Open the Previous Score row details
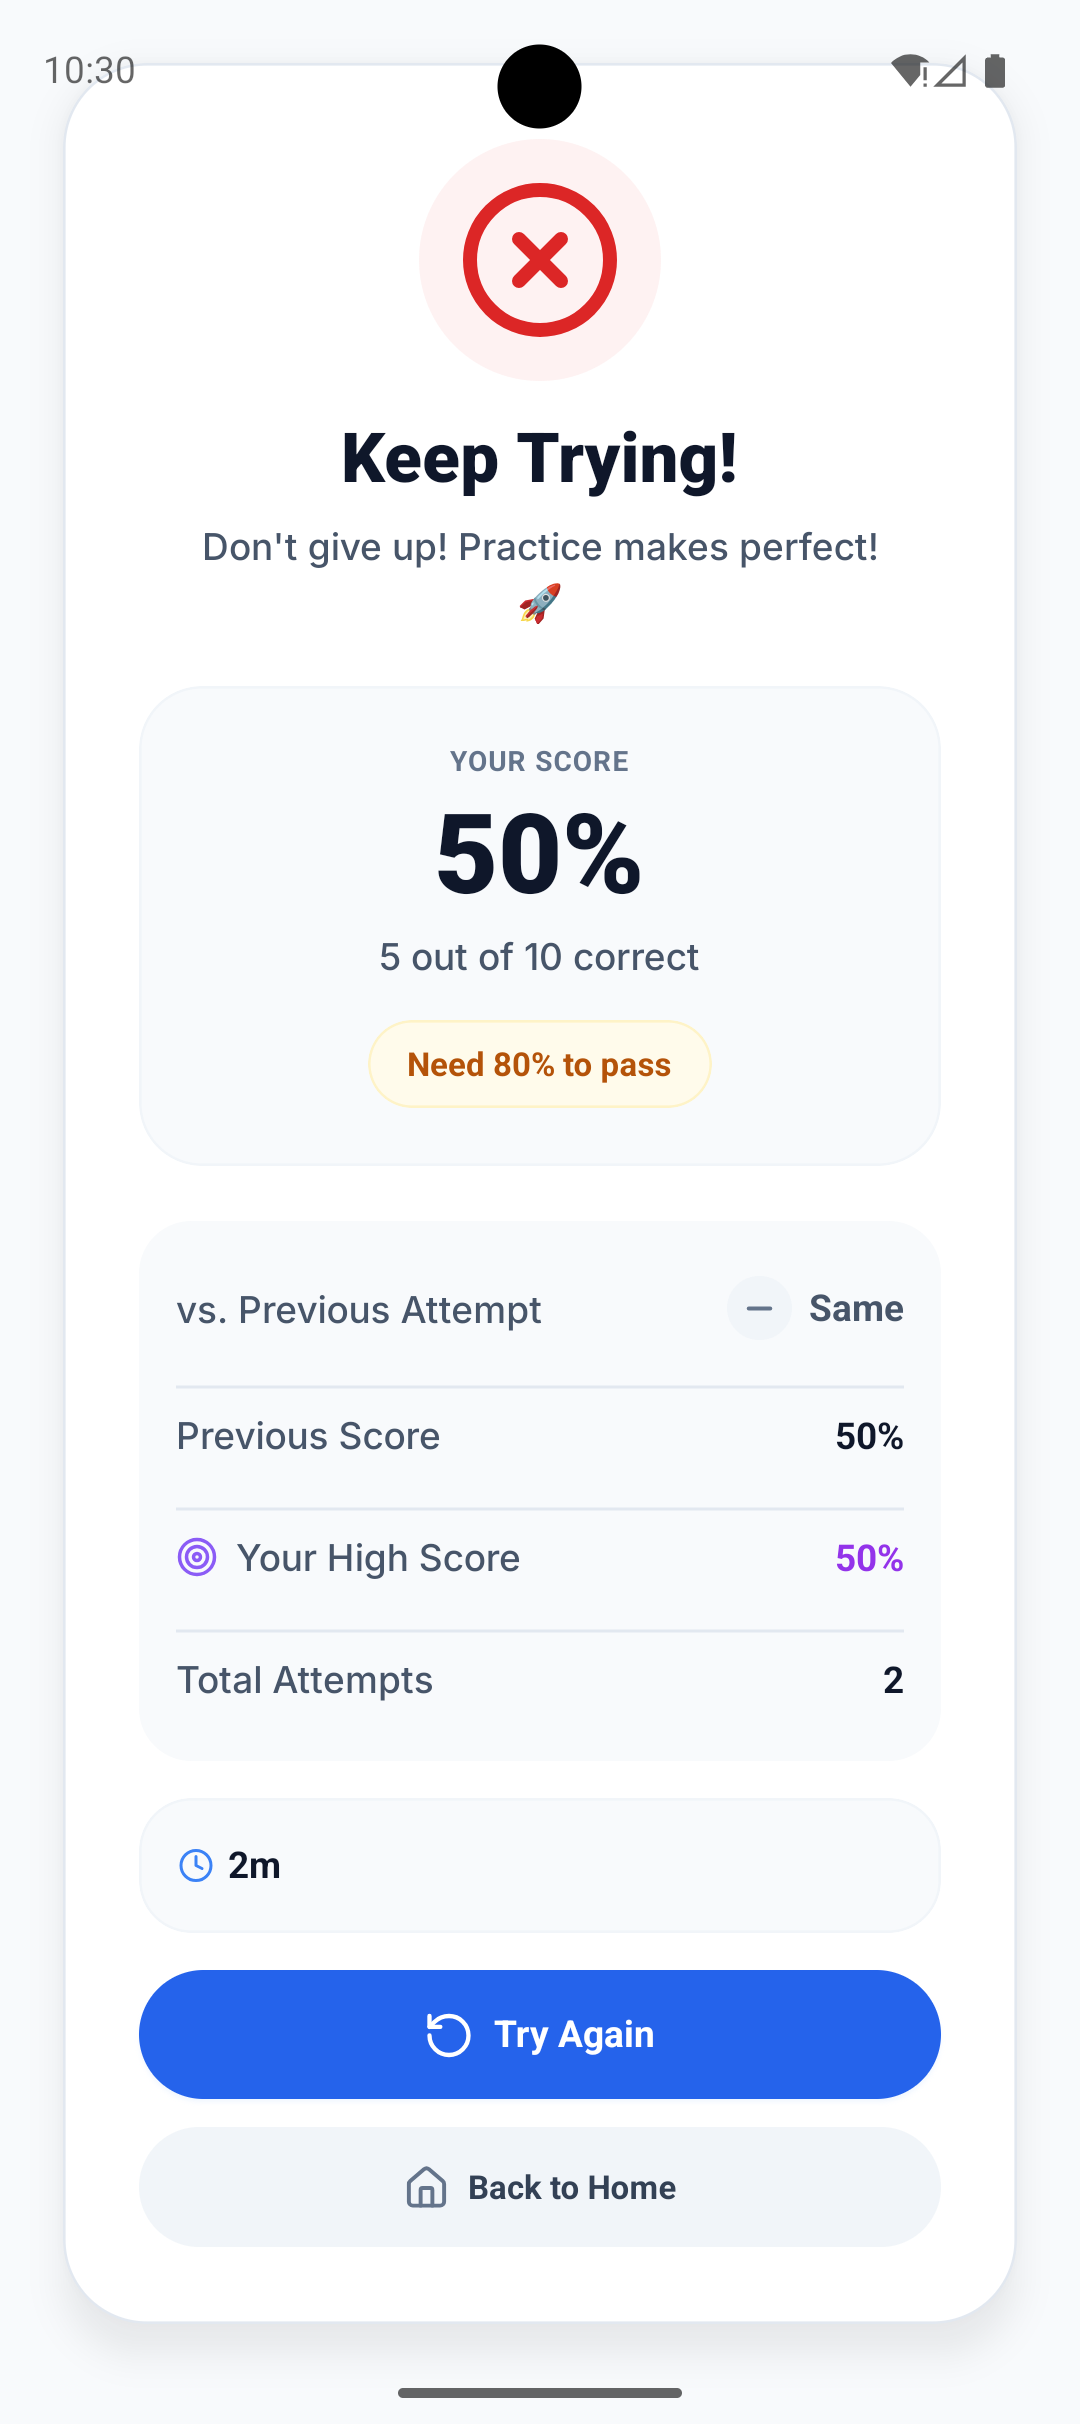The height and width of the screenshot is (2424, 1080). pyautogui.click(x=539, y=1435)
